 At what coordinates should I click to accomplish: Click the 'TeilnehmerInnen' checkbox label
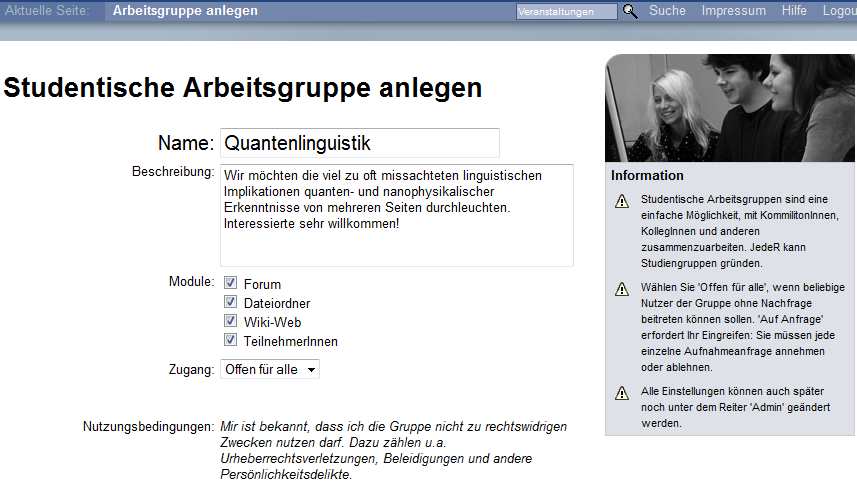click(290, 342)
